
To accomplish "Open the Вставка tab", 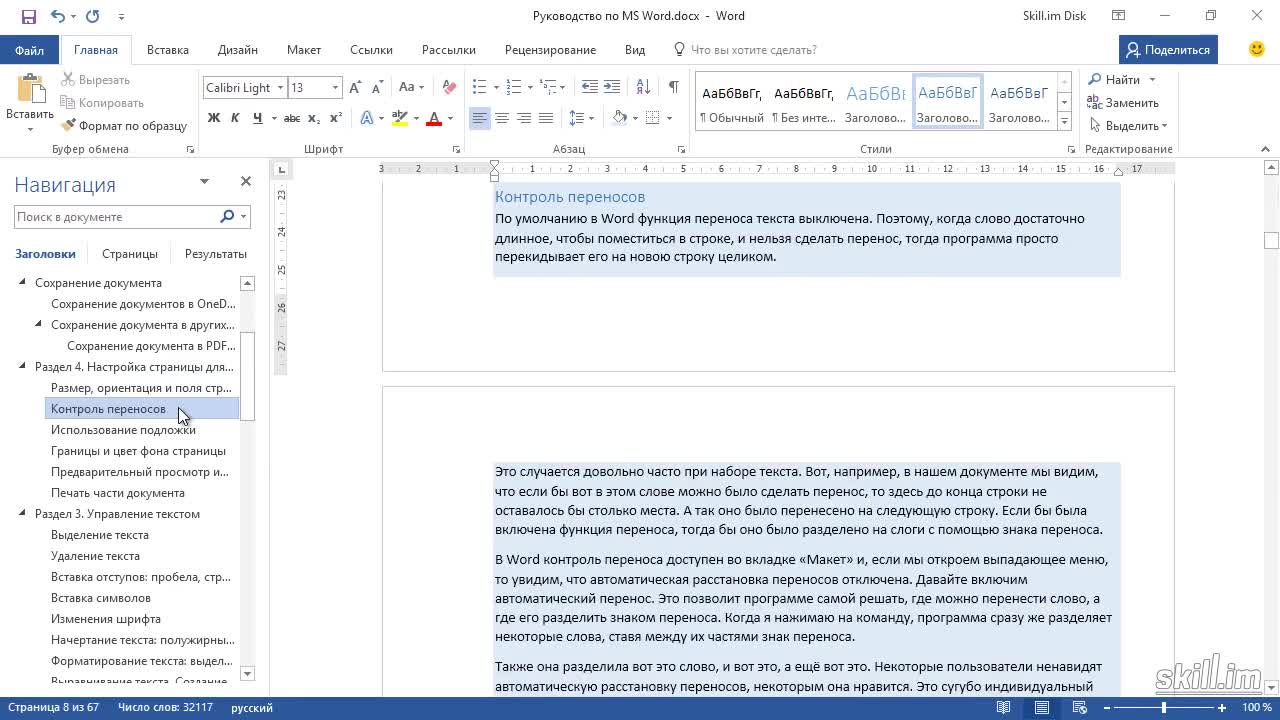I will click(x=168, y=50).
